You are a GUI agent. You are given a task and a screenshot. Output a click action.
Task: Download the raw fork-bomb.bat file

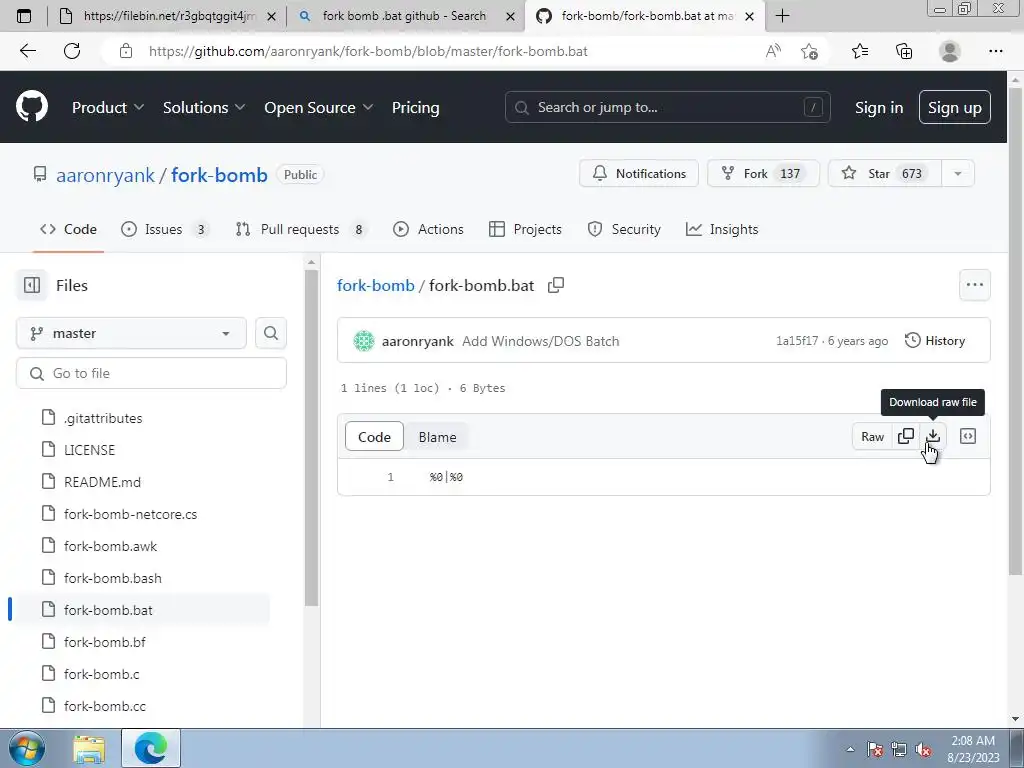tap(933, 436)
